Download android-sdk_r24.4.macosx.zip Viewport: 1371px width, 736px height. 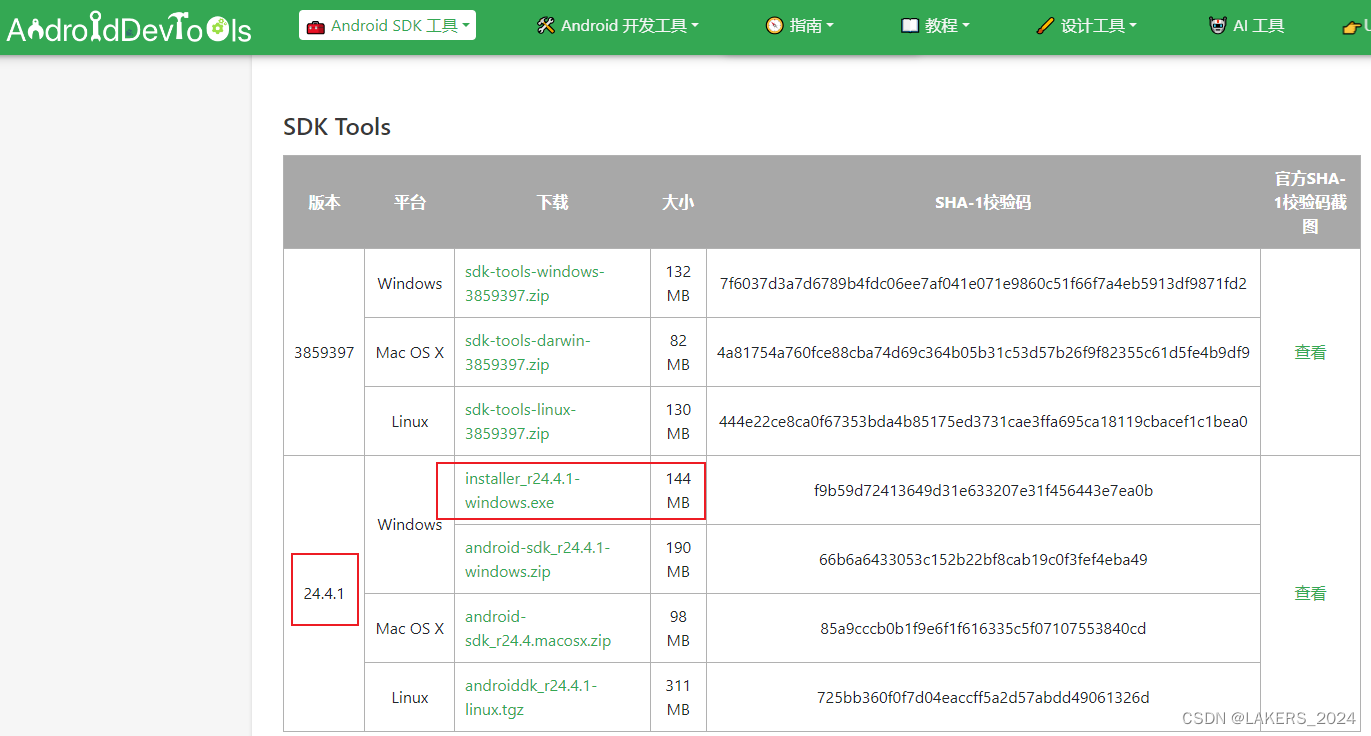coord(538,629)
